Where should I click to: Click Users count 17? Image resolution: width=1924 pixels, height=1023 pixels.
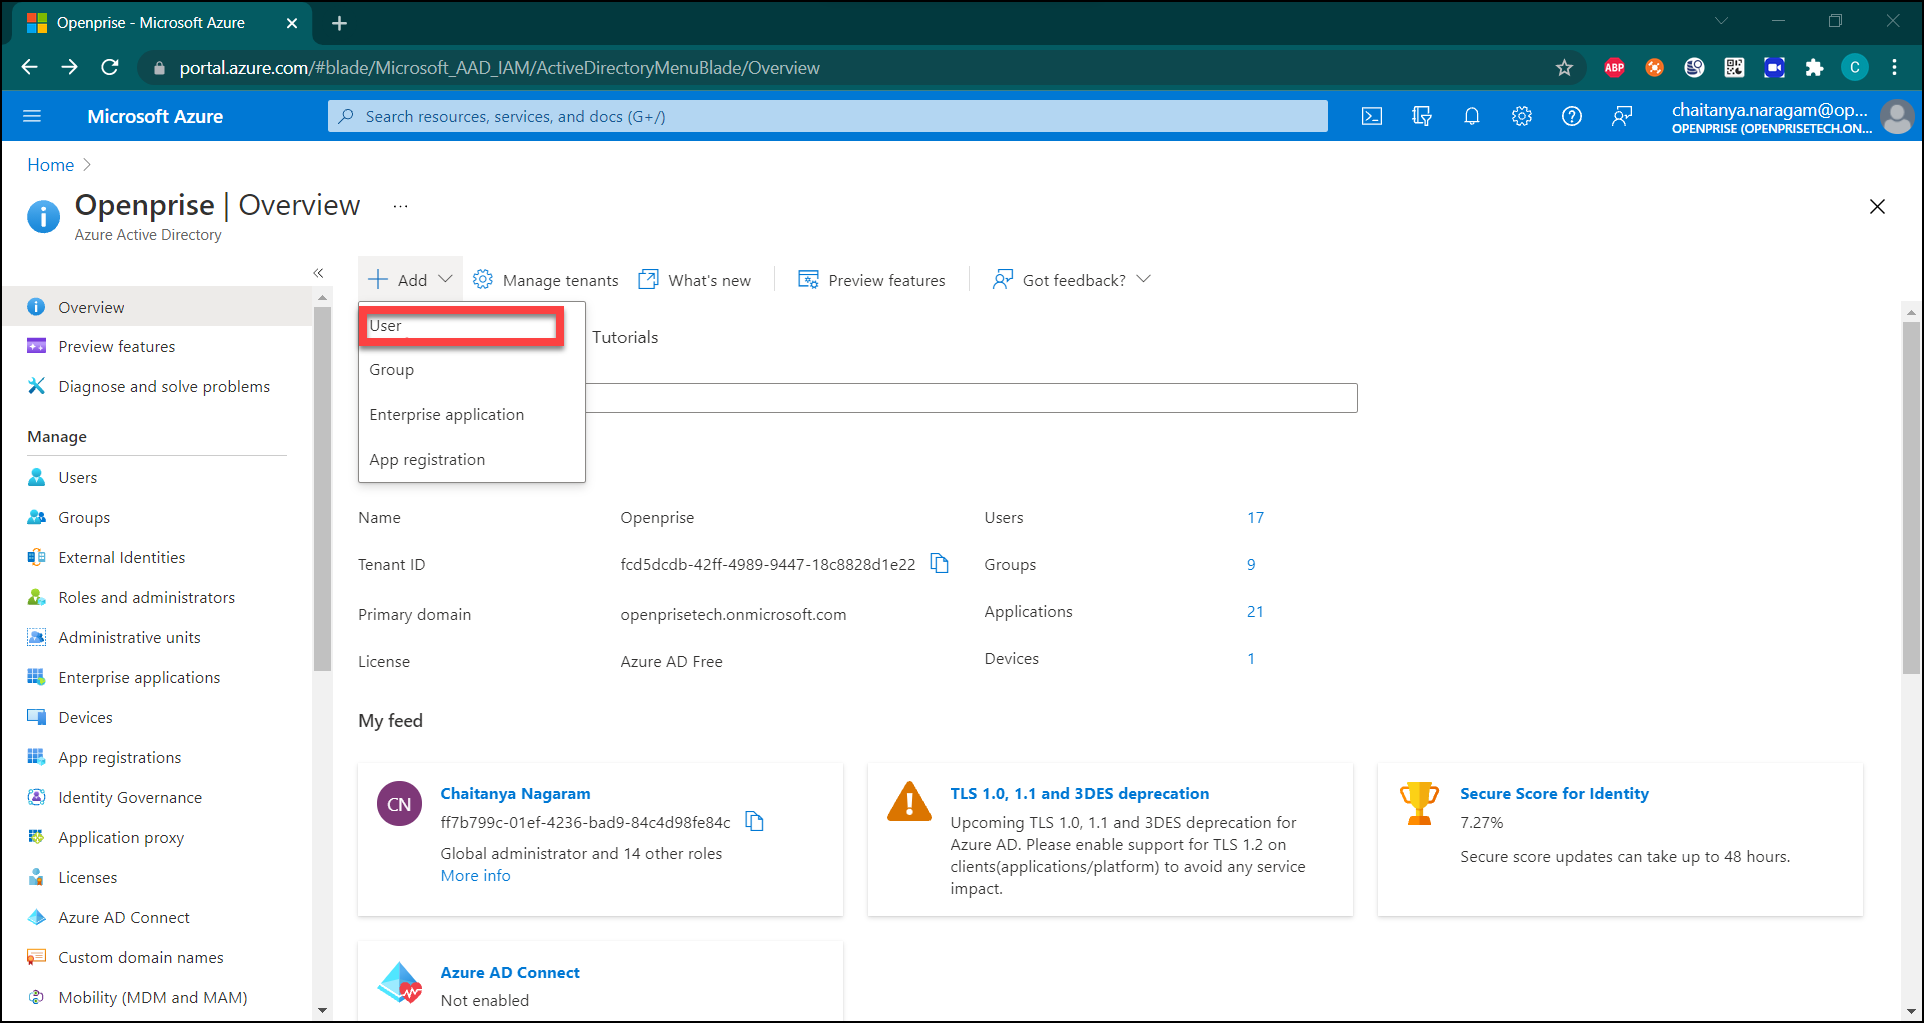[1255, 517]
